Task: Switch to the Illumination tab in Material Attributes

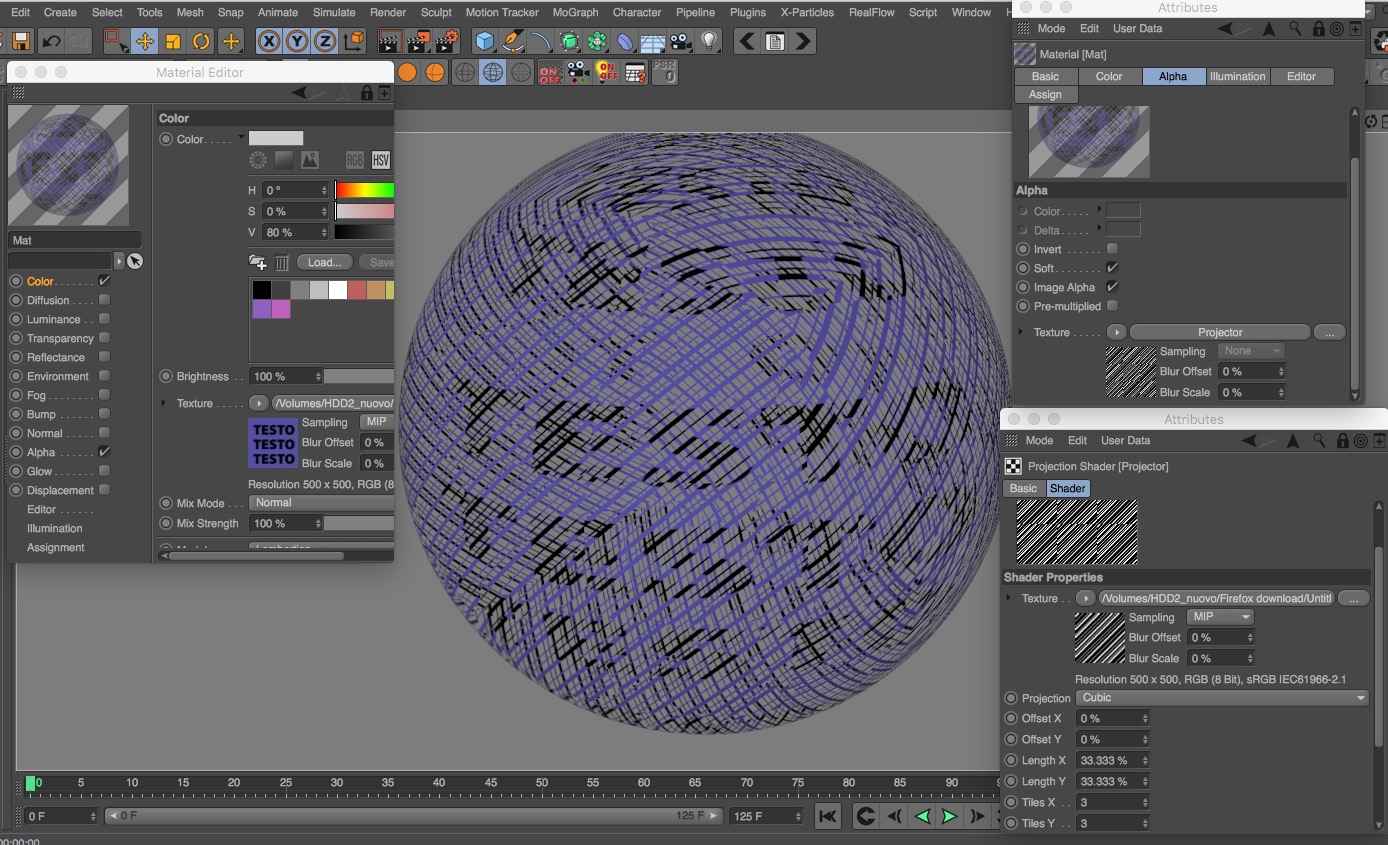Action: click(x=1237, y=76)
